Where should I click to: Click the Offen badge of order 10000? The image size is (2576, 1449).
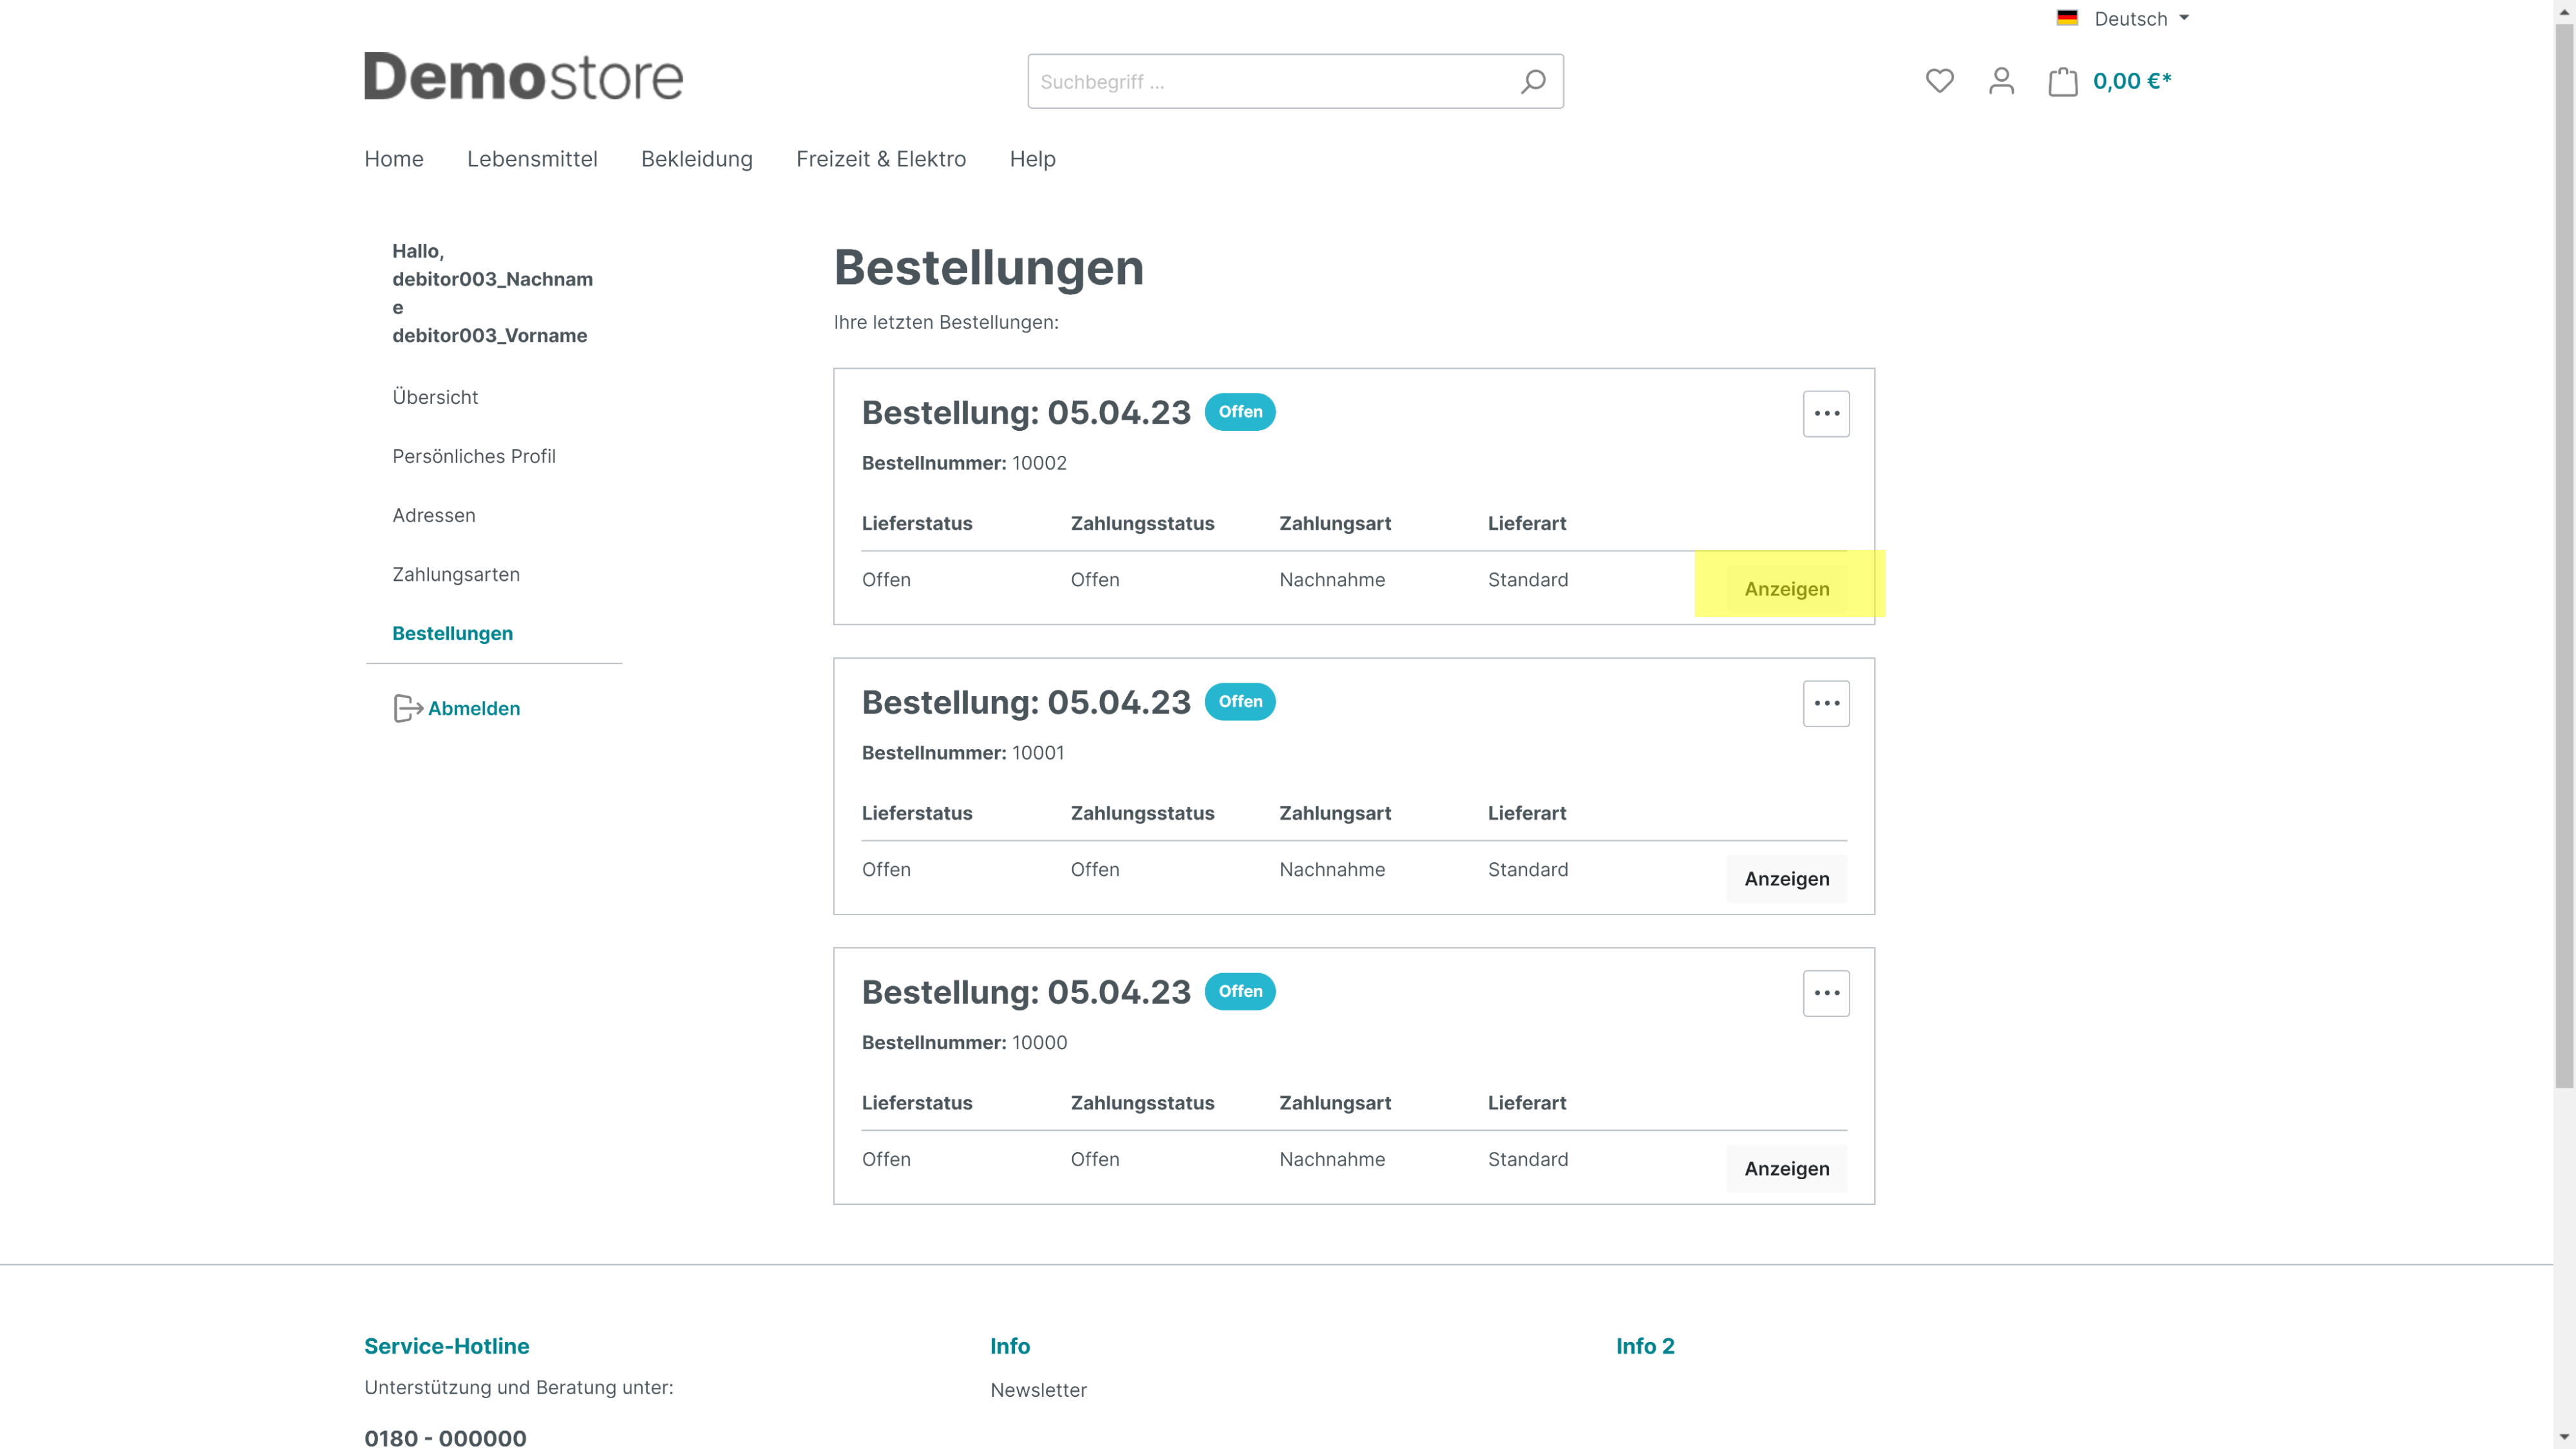(x=1240, y=992)
